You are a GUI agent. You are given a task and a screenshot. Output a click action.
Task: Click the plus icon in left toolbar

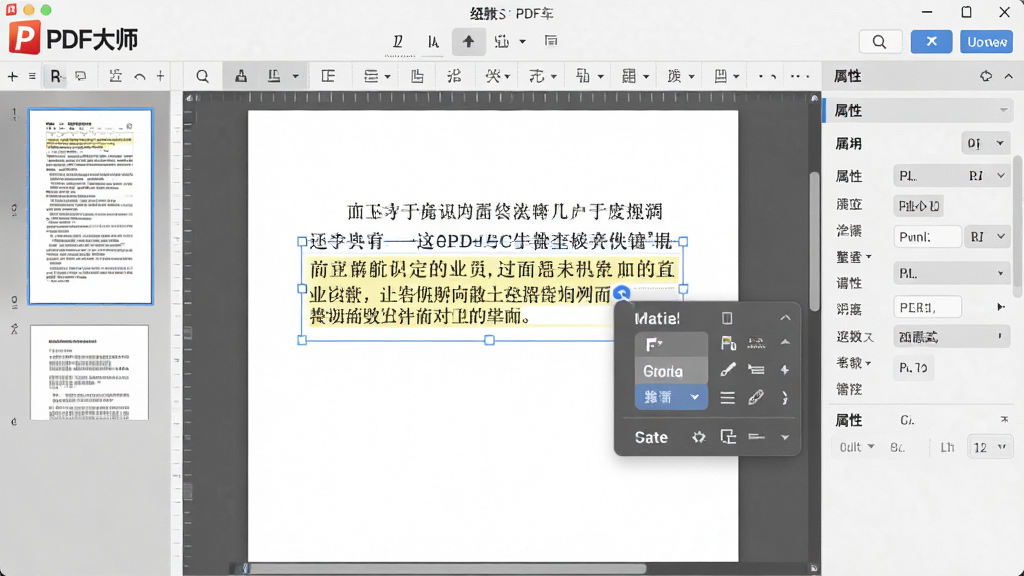[x=12, y=76]
